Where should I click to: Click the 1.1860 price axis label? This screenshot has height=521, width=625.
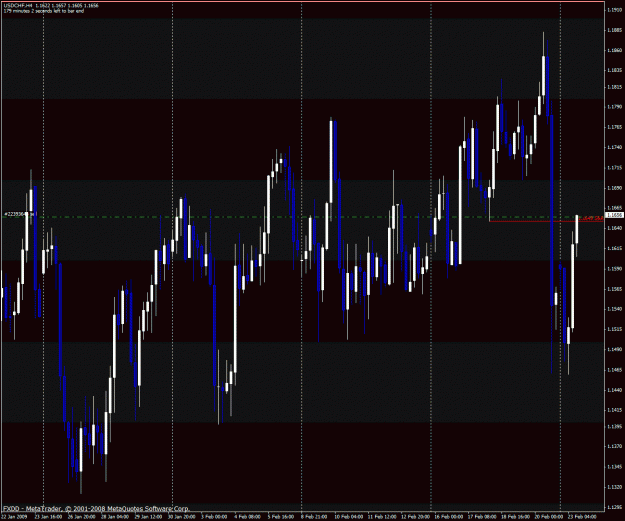click(613, 51)
